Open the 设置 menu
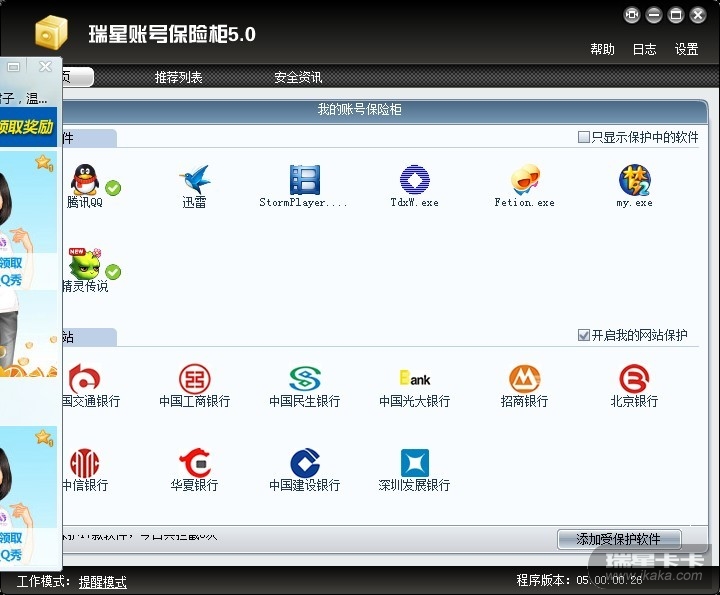The image size is (720, 595). pos(686,49)
